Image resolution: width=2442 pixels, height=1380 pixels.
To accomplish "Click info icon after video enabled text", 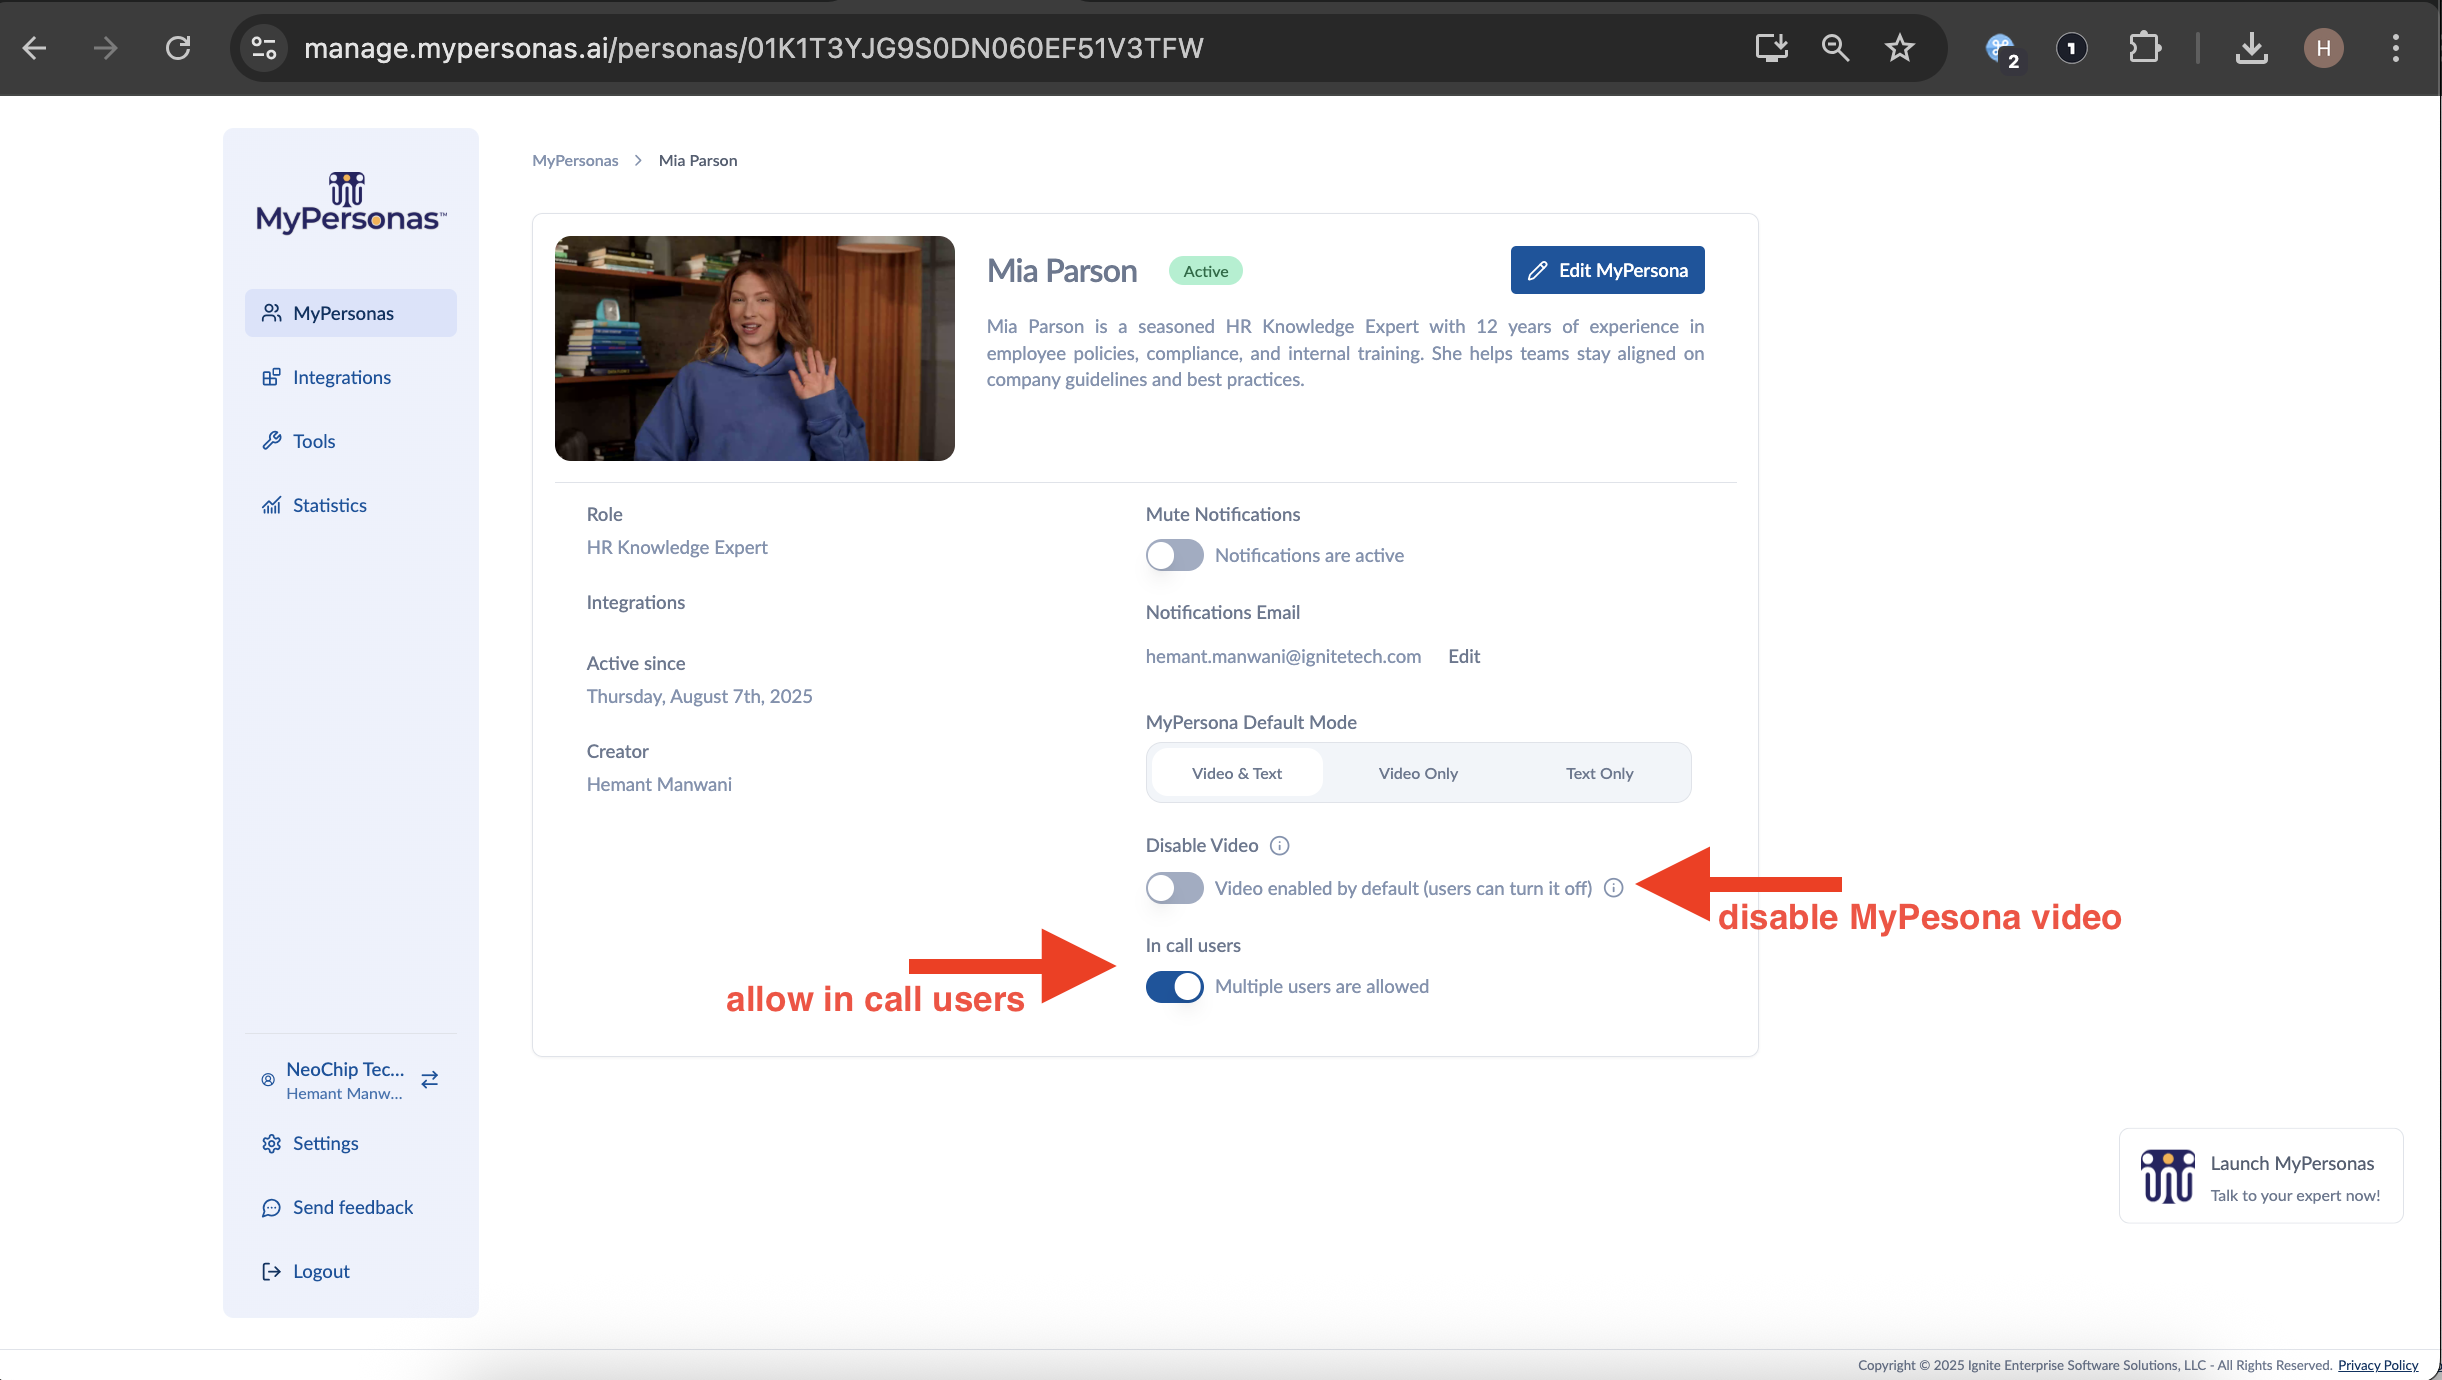I will (1614, 888).
